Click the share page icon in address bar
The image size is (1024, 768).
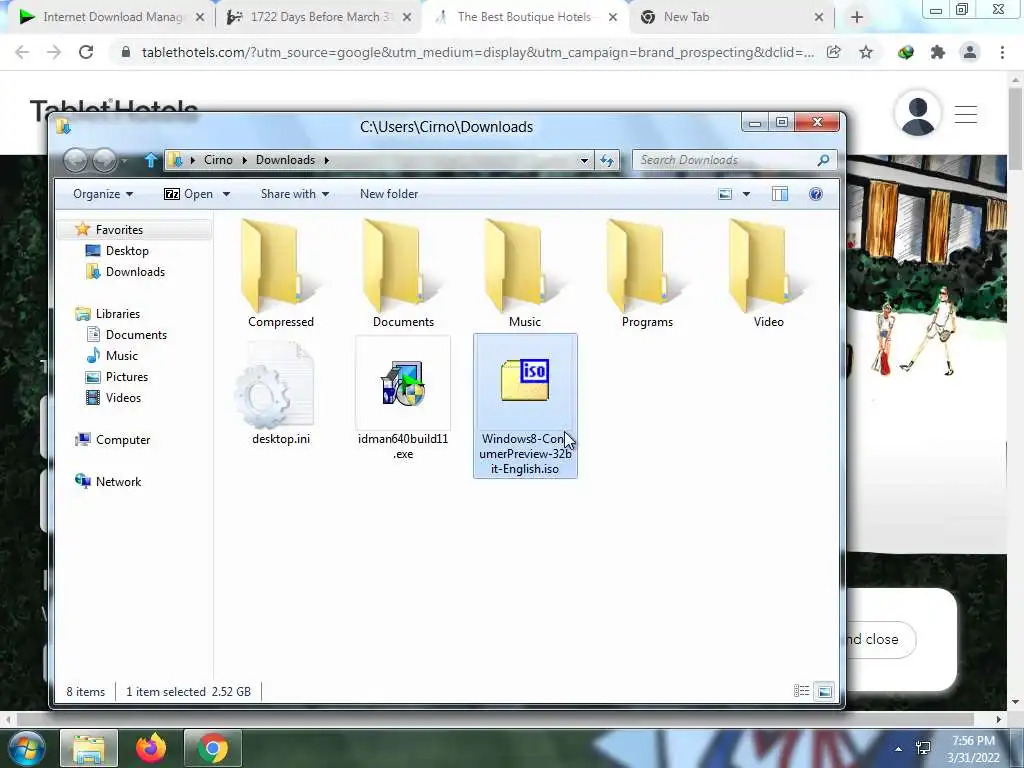(x=834, y=52)
